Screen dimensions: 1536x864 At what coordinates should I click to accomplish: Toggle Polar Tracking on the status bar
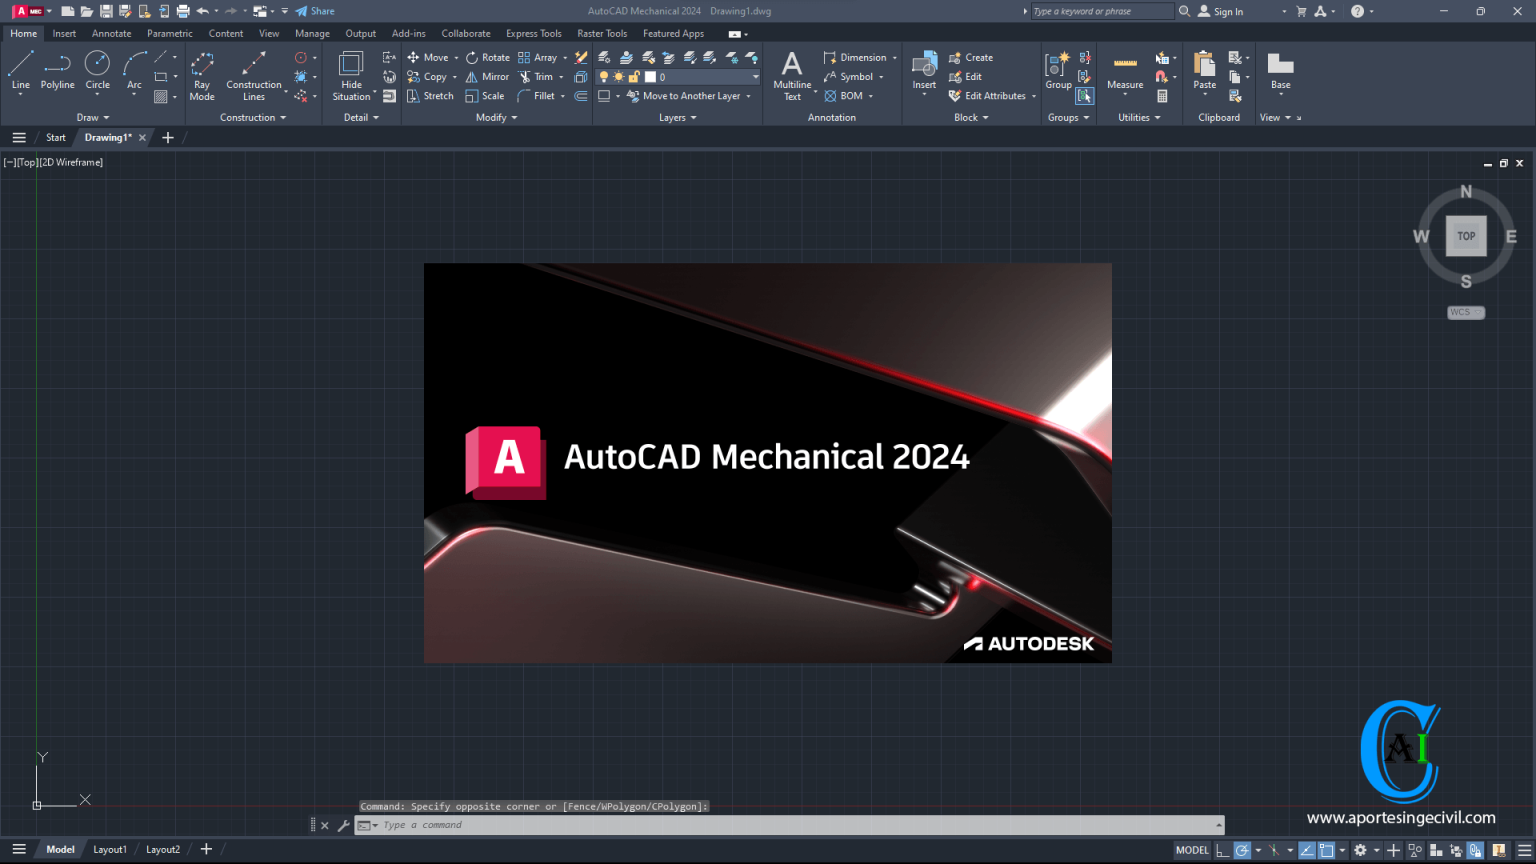tap(1241, 849)
